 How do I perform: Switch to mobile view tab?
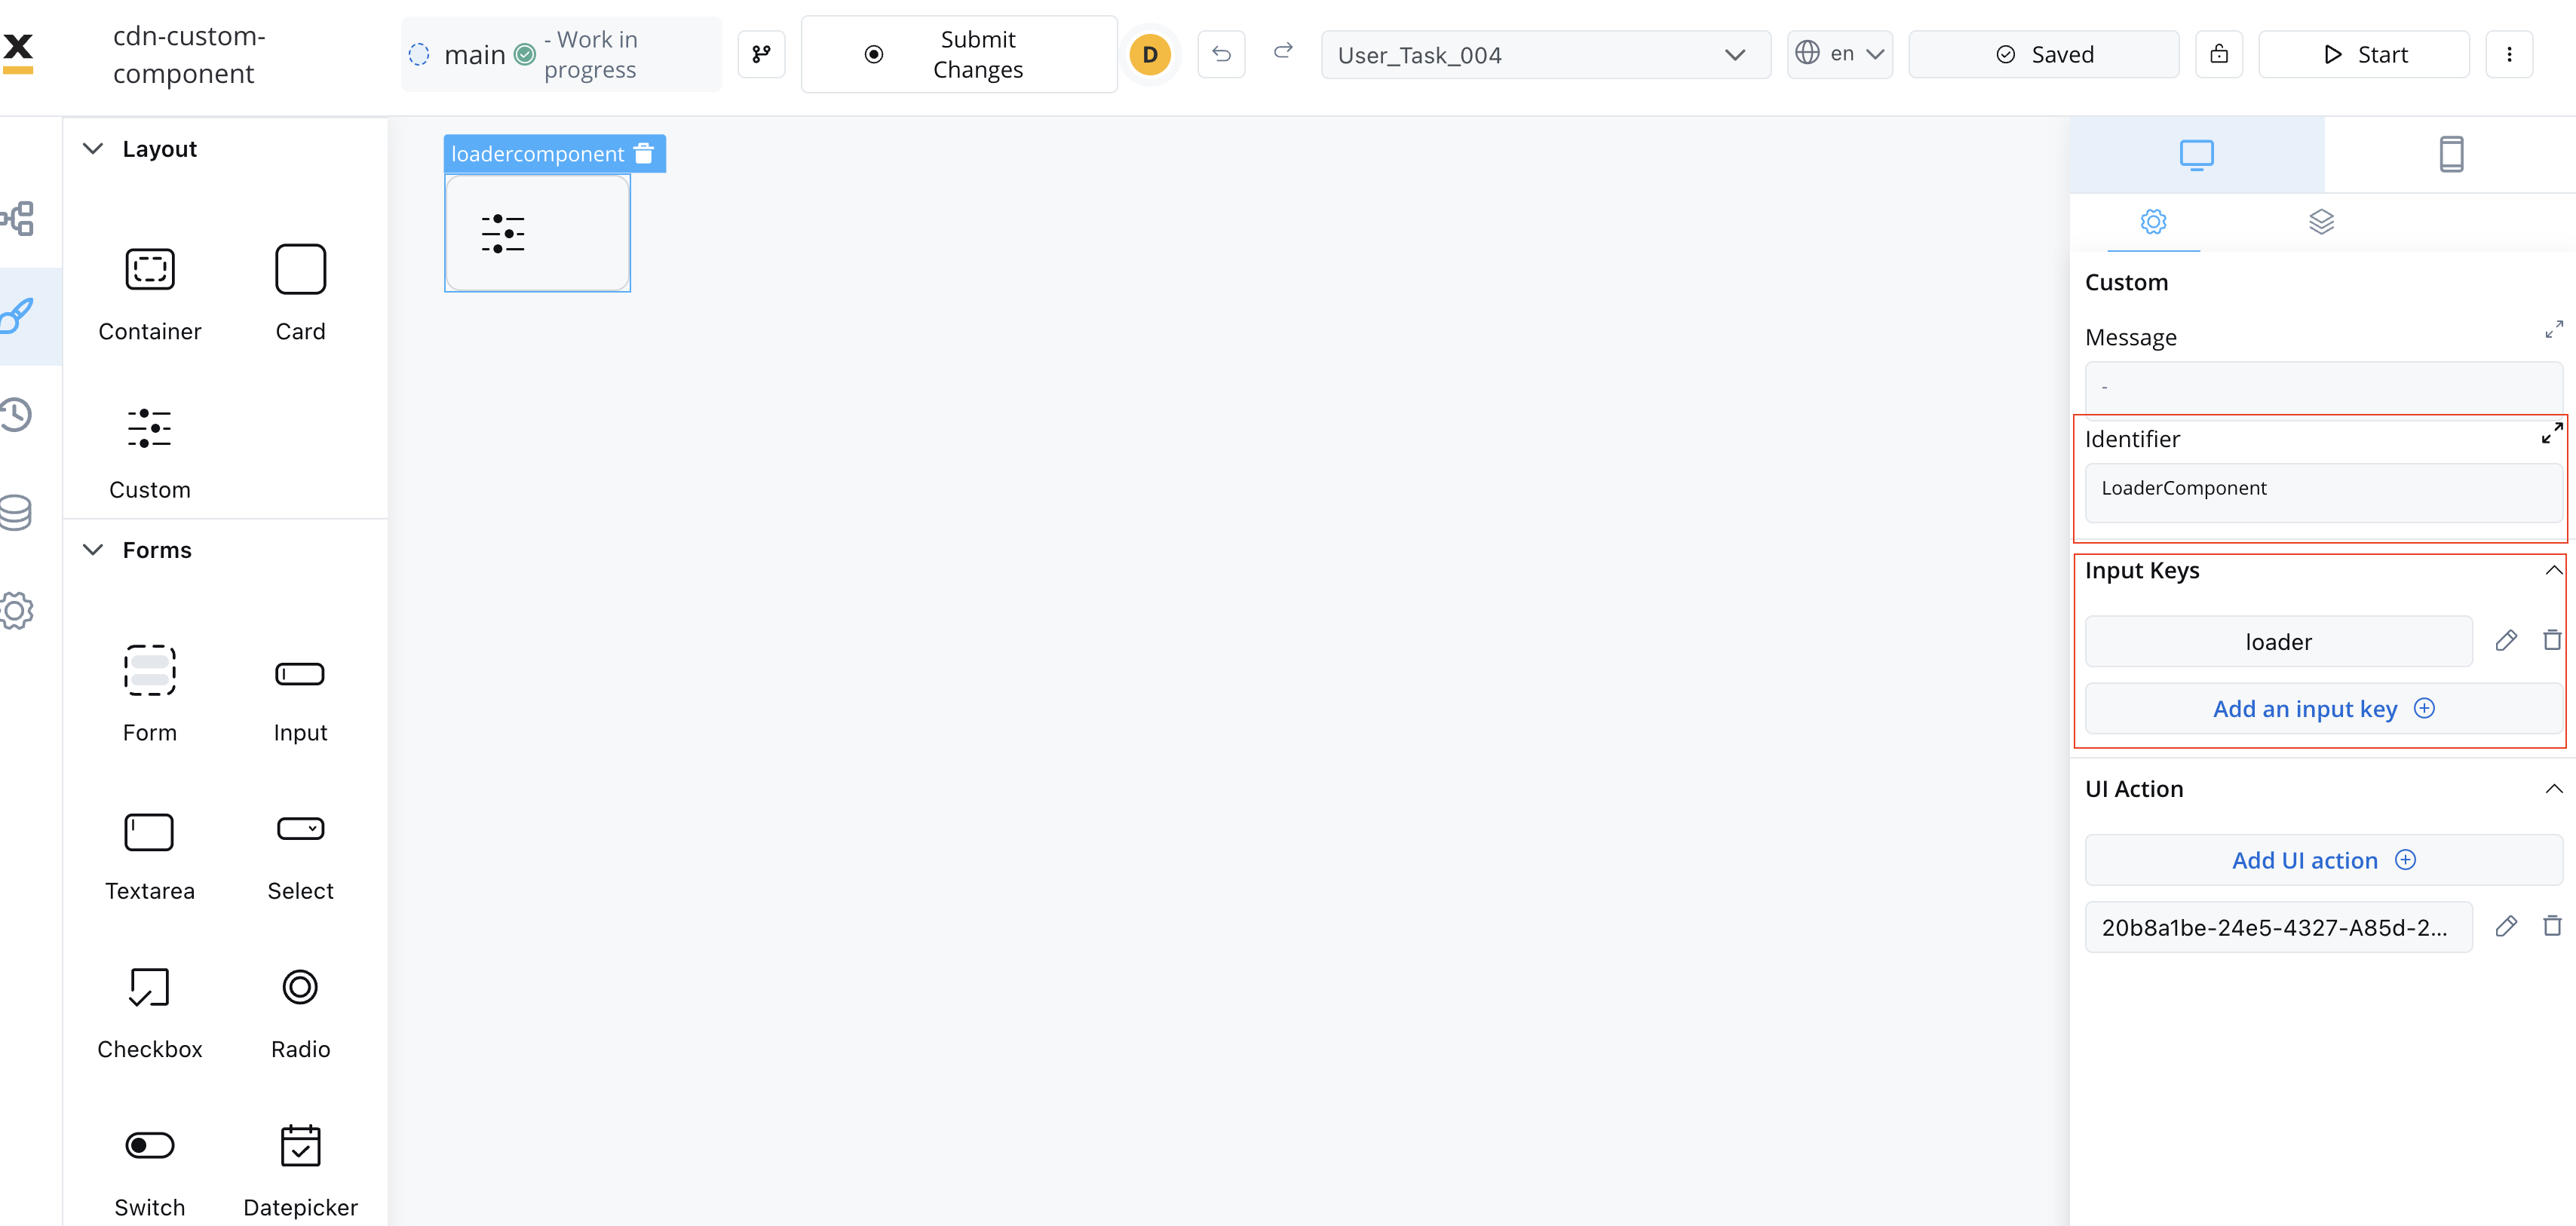[2450, 155]
